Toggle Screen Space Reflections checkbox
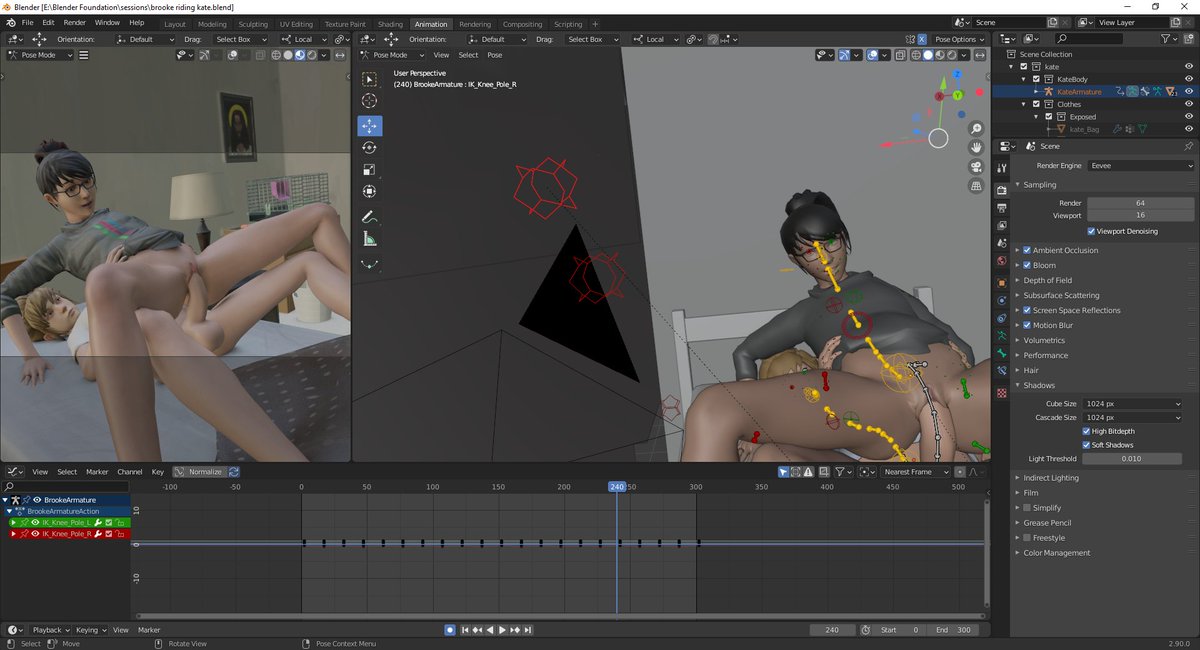The width and height of the screenshot is (1200, 650). [x=1026, y=310]
